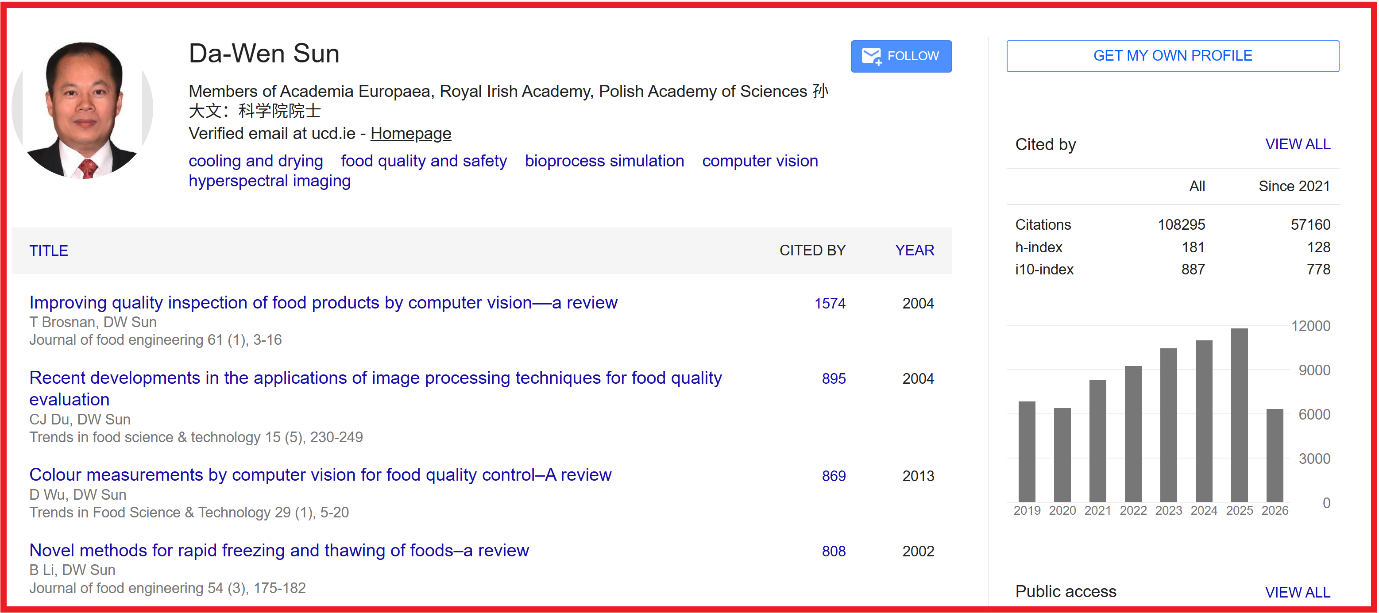Screen dimensions: 1379x613
Task: Sort publications by Title column header
Action: [49, 251]
